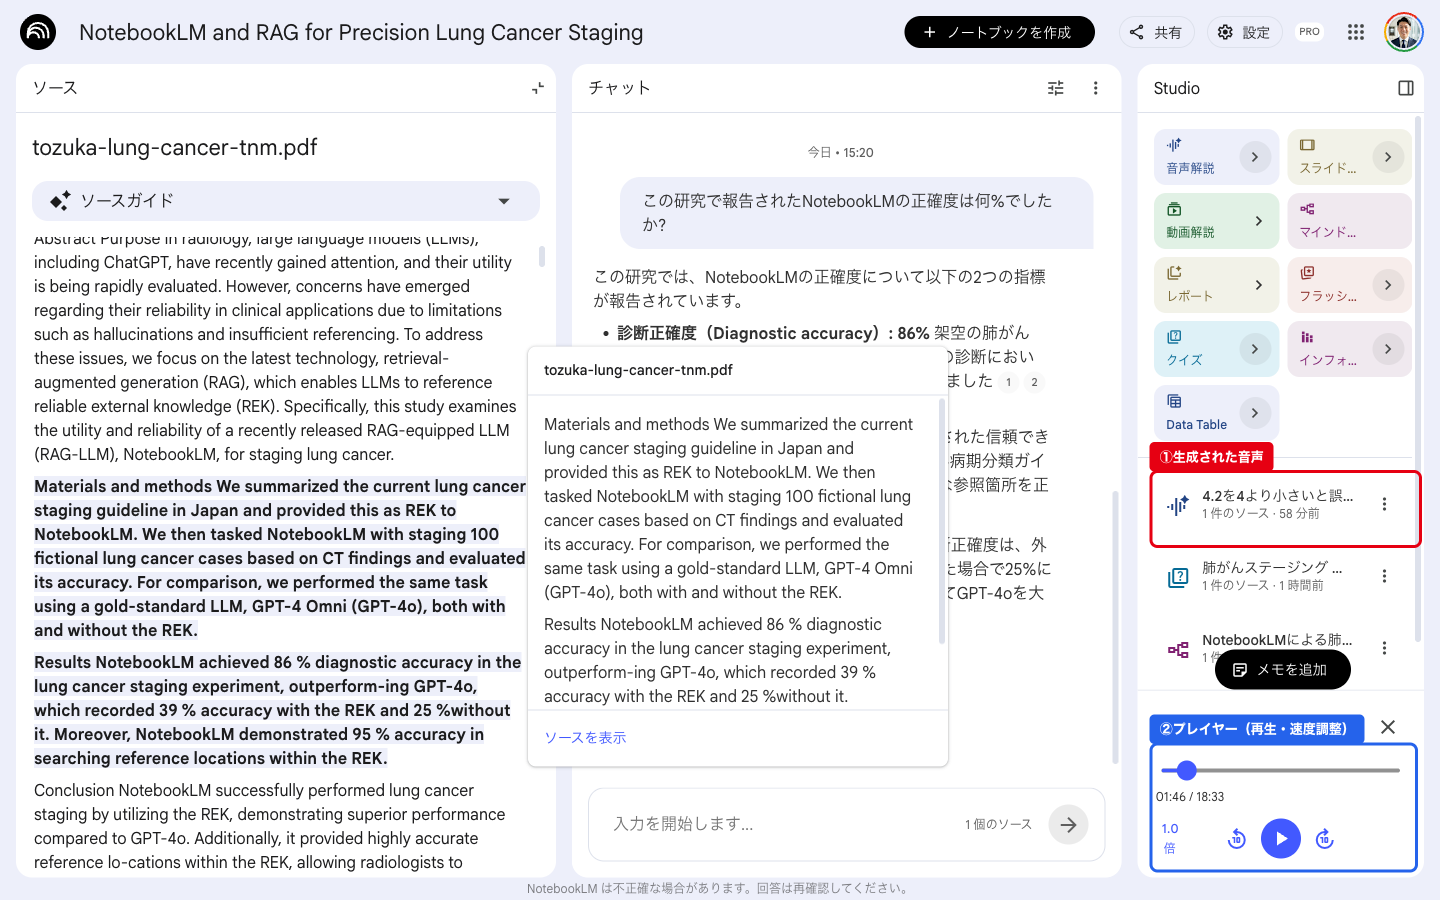Open インフォ customization arrow
This screenshot has height=900, width=1440.
1388,349
